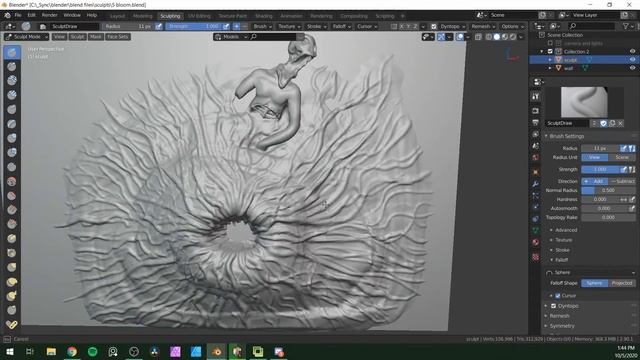Image resolution: width=640 pixels, height=360 pixels.
Task: Open the Material properties tab
Action: pos(536,242)
